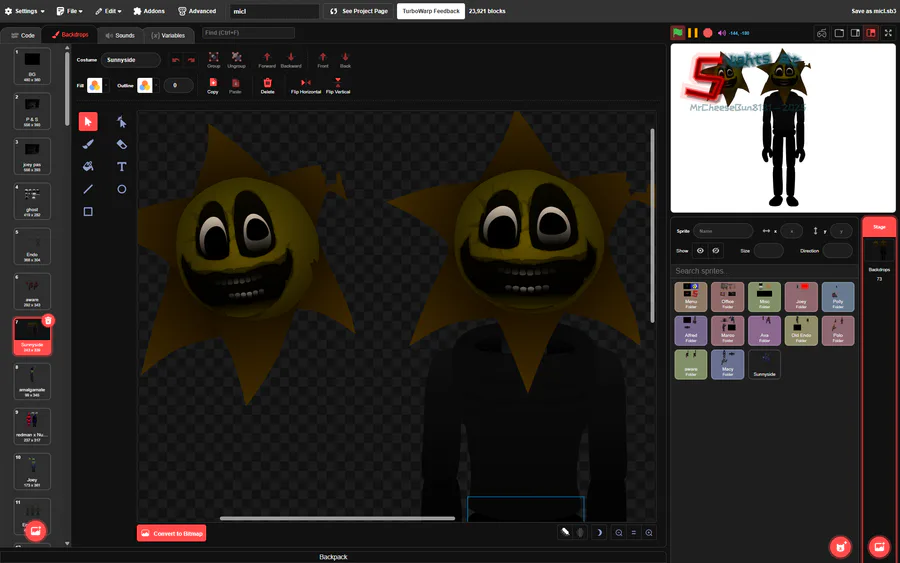Mute project with the speaker icon
Image resolution: width=900 pixels, height=563 pixels.
pyautogui.click(x=721, y=33)
